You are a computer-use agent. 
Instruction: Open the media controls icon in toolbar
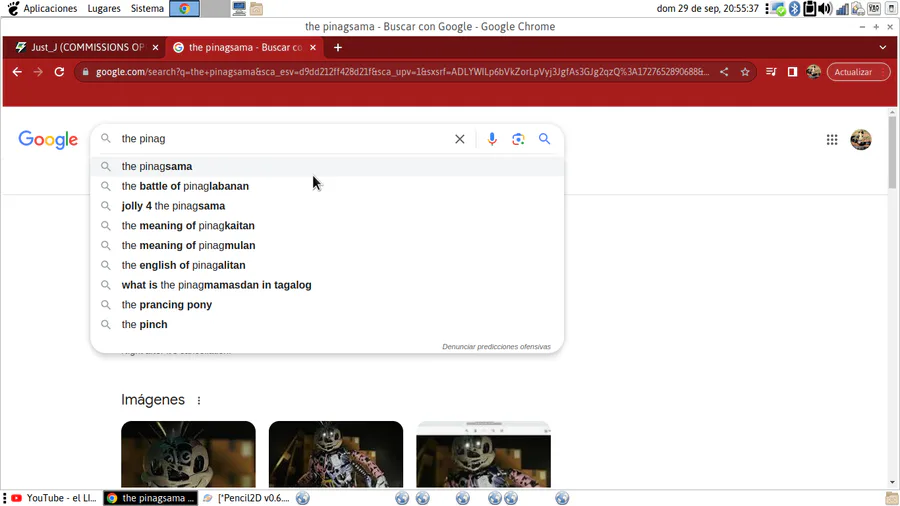click(771, 72)
